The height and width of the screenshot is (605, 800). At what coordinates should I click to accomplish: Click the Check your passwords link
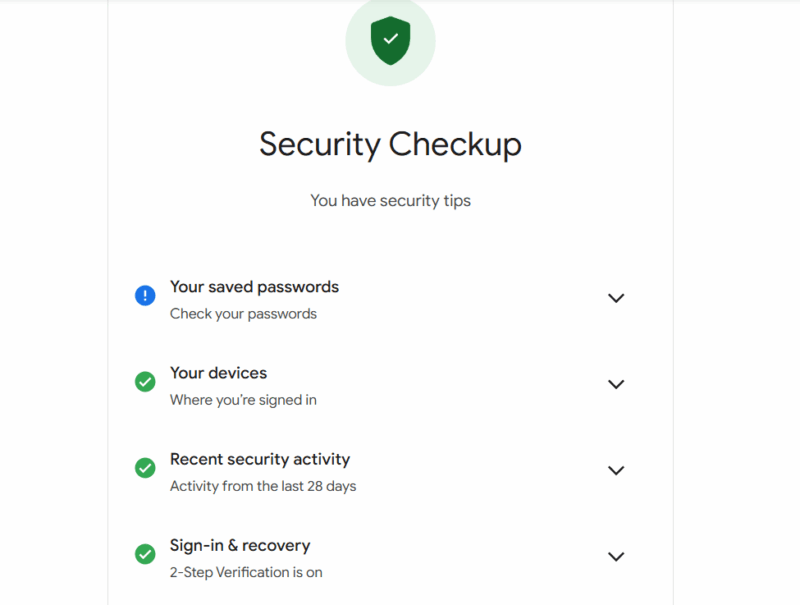(x=243, y=313)
